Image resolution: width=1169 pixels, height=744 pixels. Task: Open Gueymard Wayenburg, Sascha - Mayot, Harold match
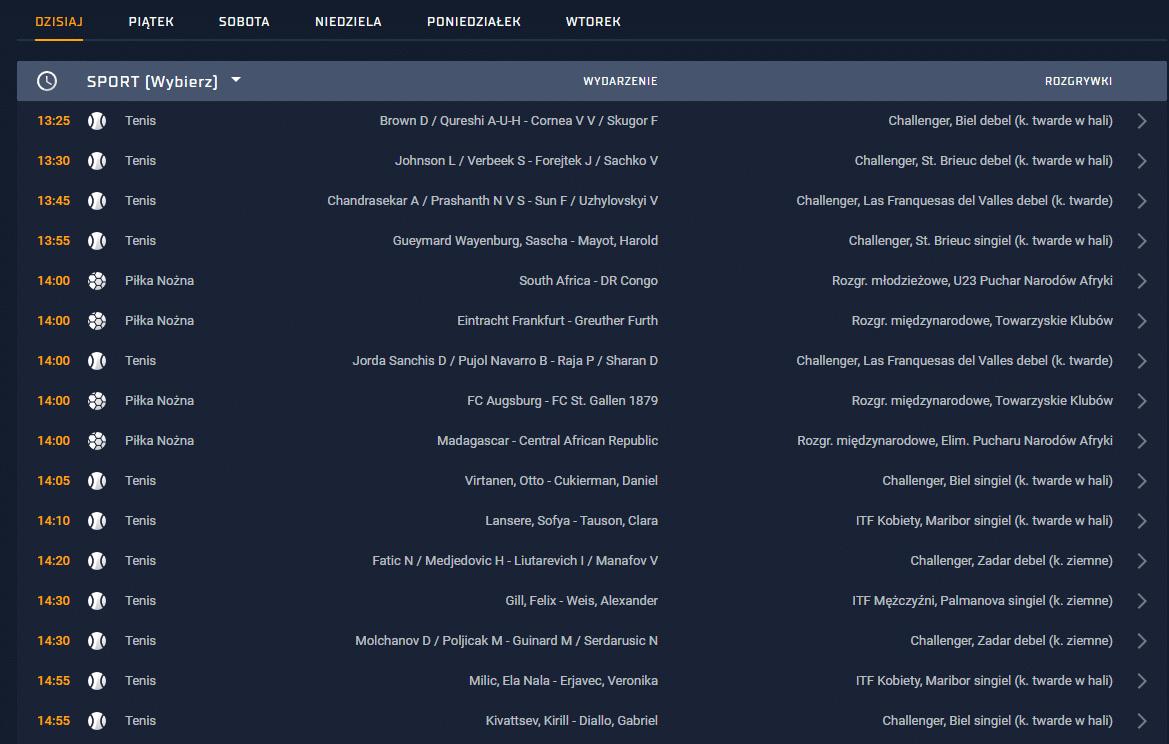tap(525, 241)
